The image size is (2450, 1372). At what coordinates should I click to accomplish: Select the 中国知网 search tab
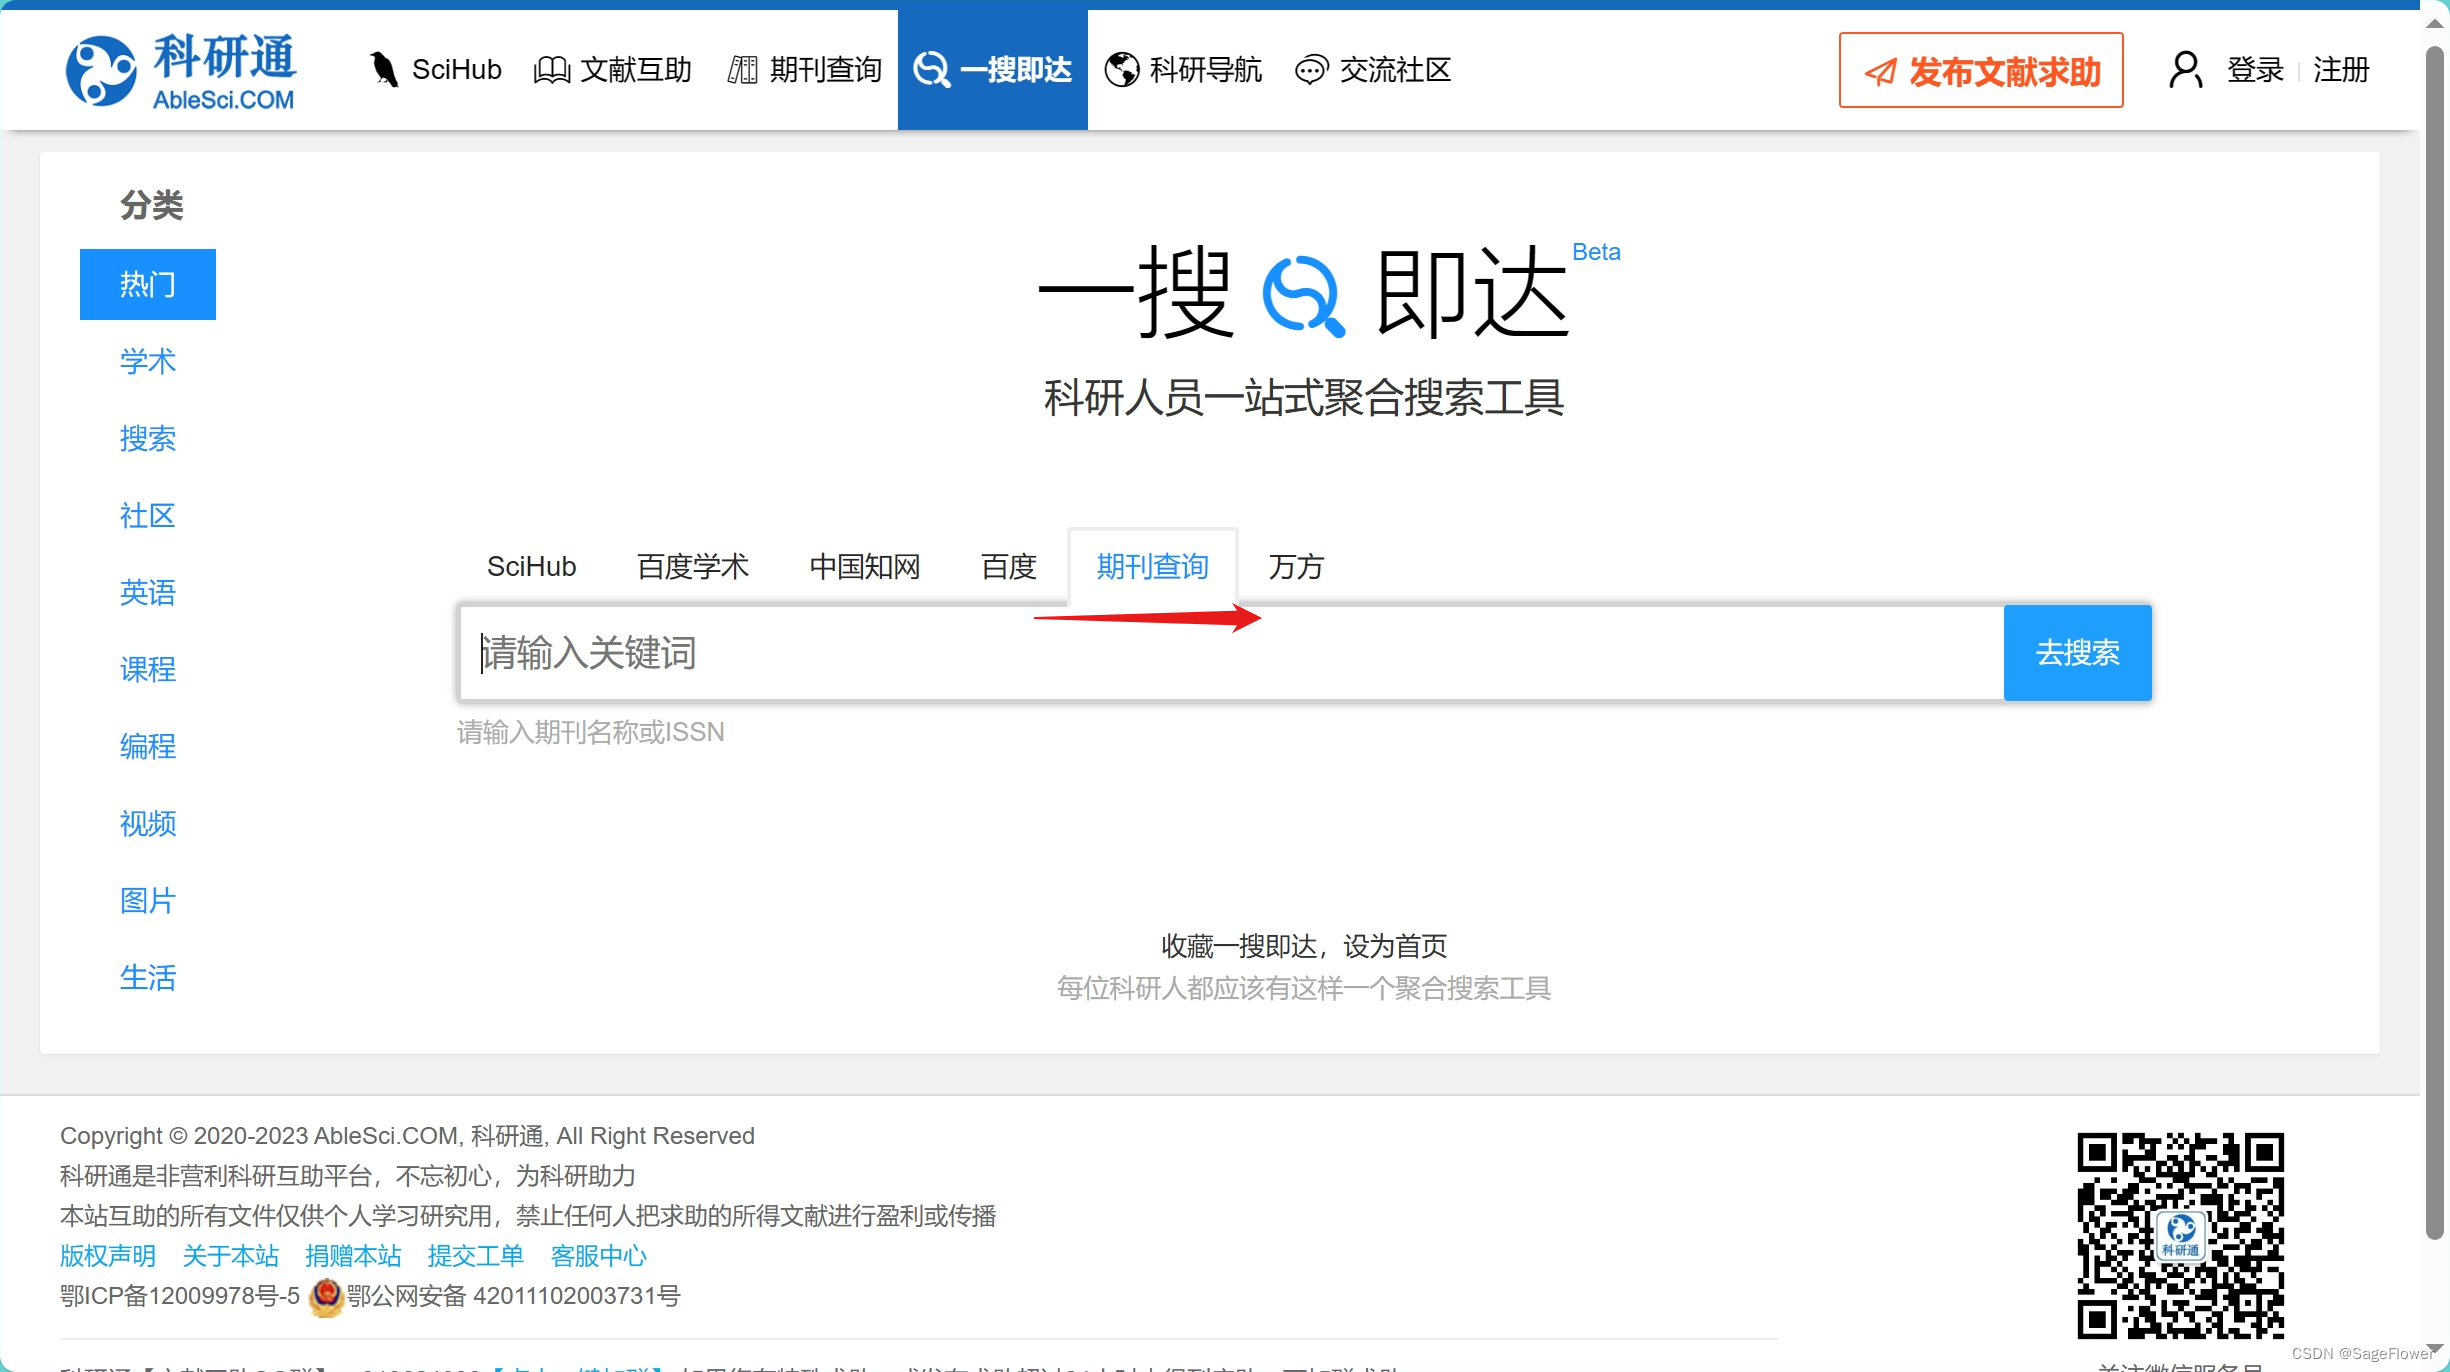[x=865, y=567]
